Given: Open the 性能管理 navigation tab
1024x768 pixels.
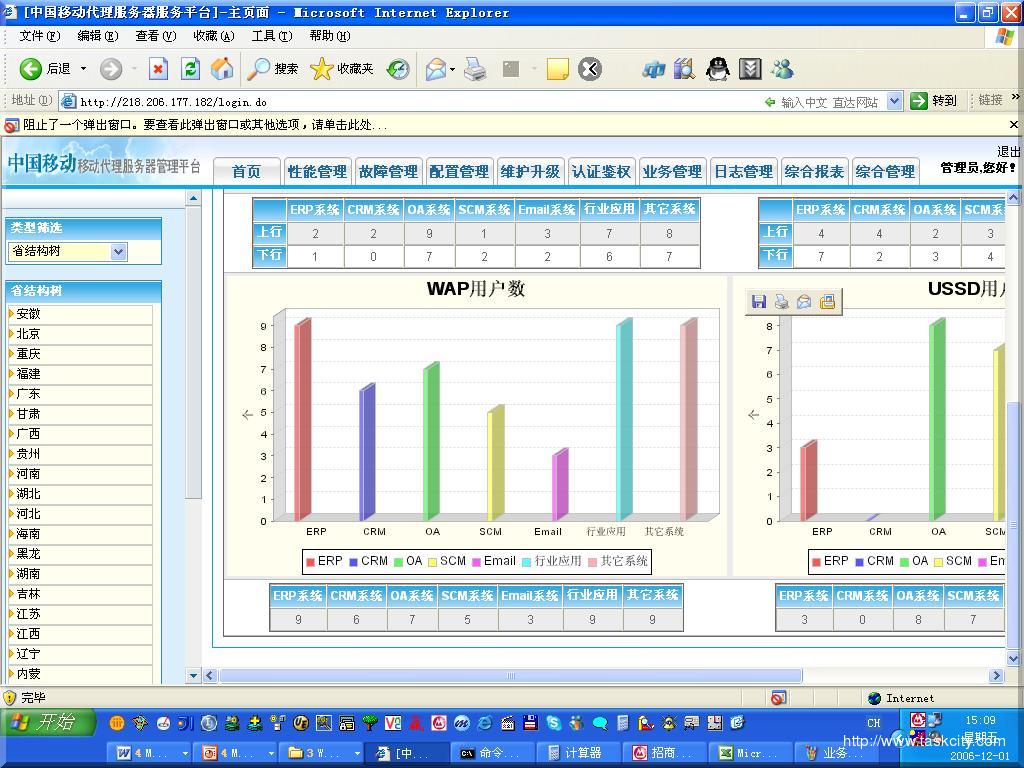Looking at the screenshot, I should pyautogui.click(x=317, y=172).
